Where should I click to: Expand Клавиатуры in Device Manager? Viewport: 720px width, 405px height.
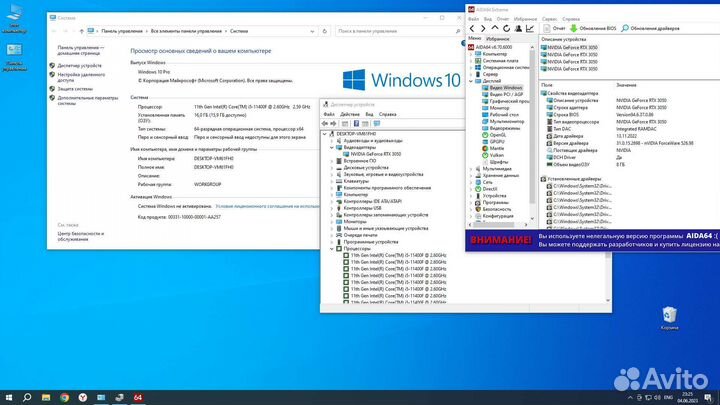332,181
